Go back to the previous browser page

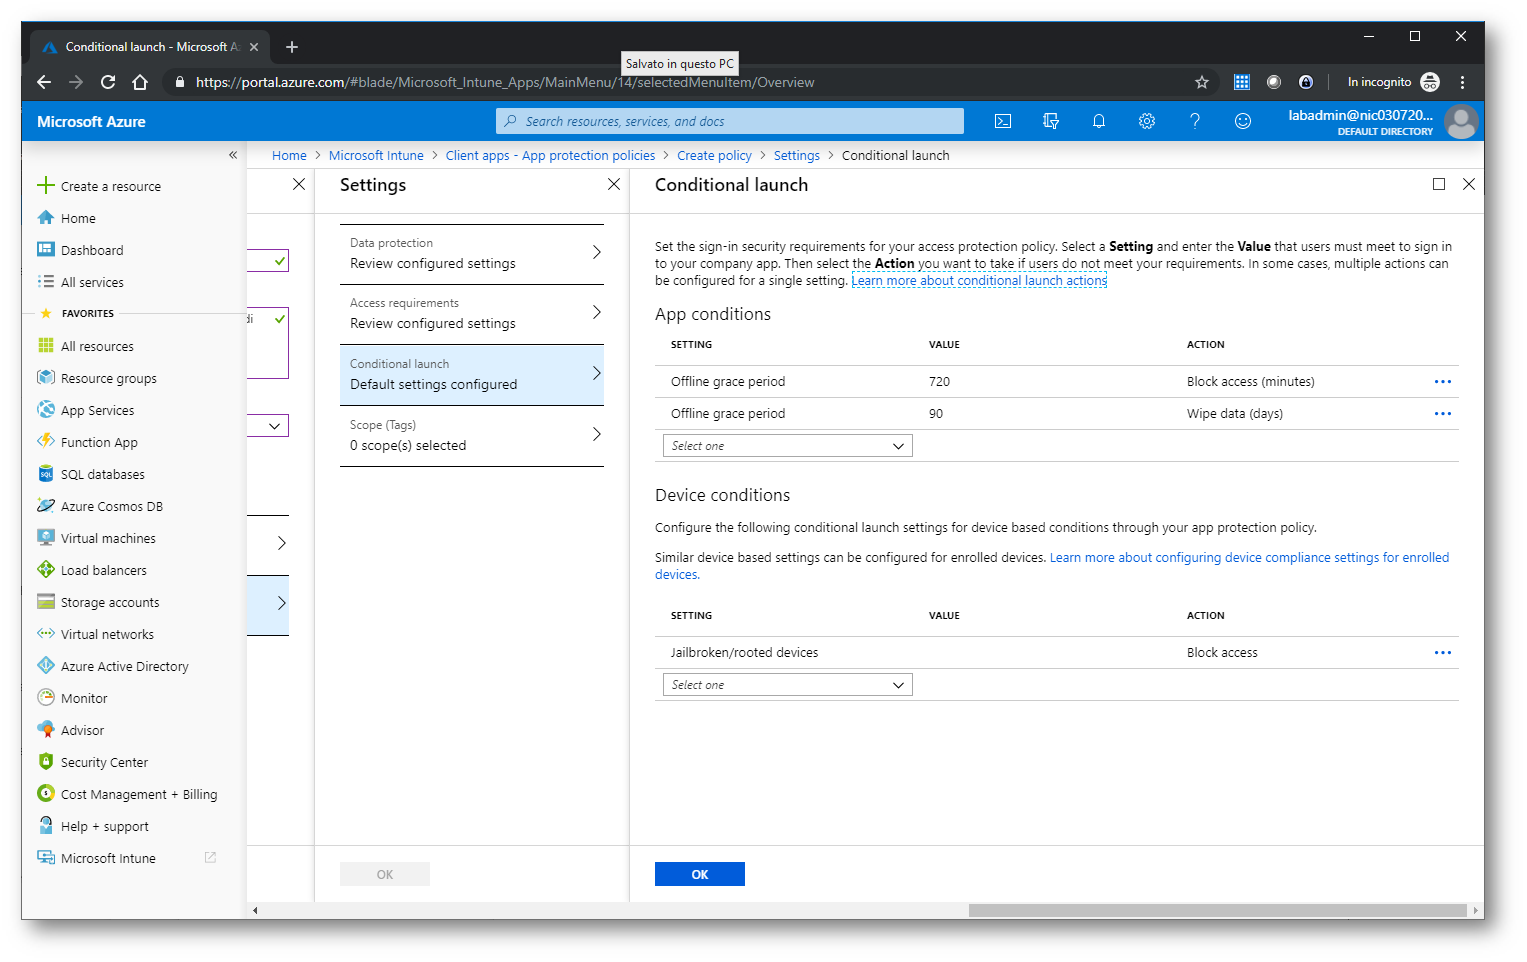(x=43, y=82)
